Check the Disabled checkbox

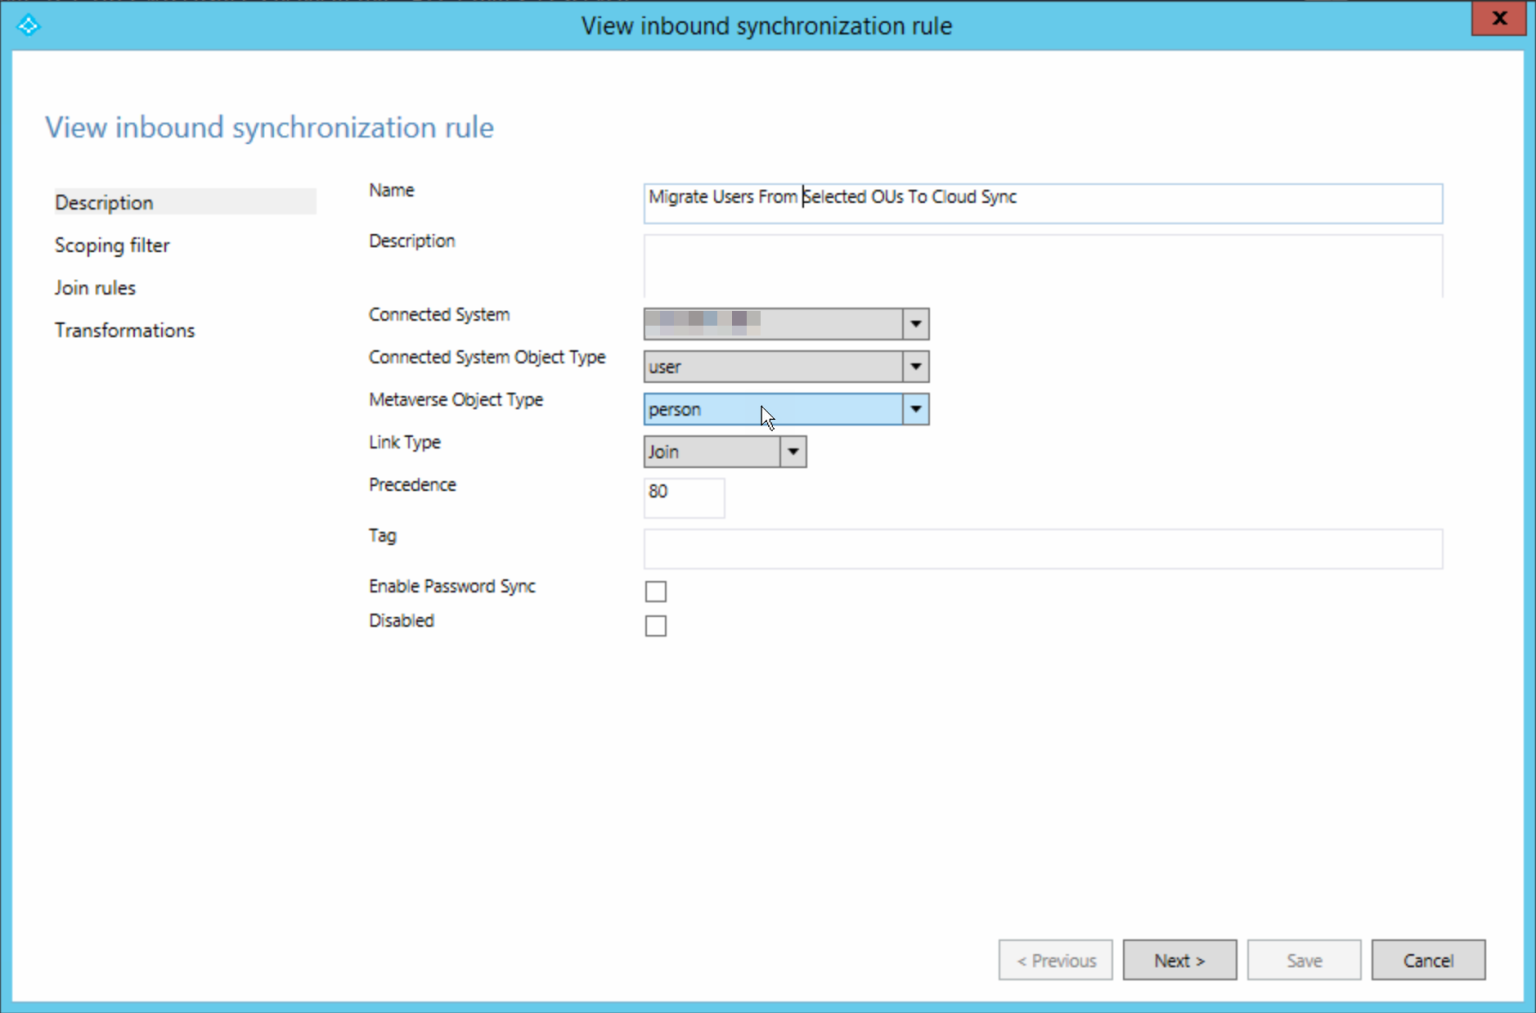[655, 625]
